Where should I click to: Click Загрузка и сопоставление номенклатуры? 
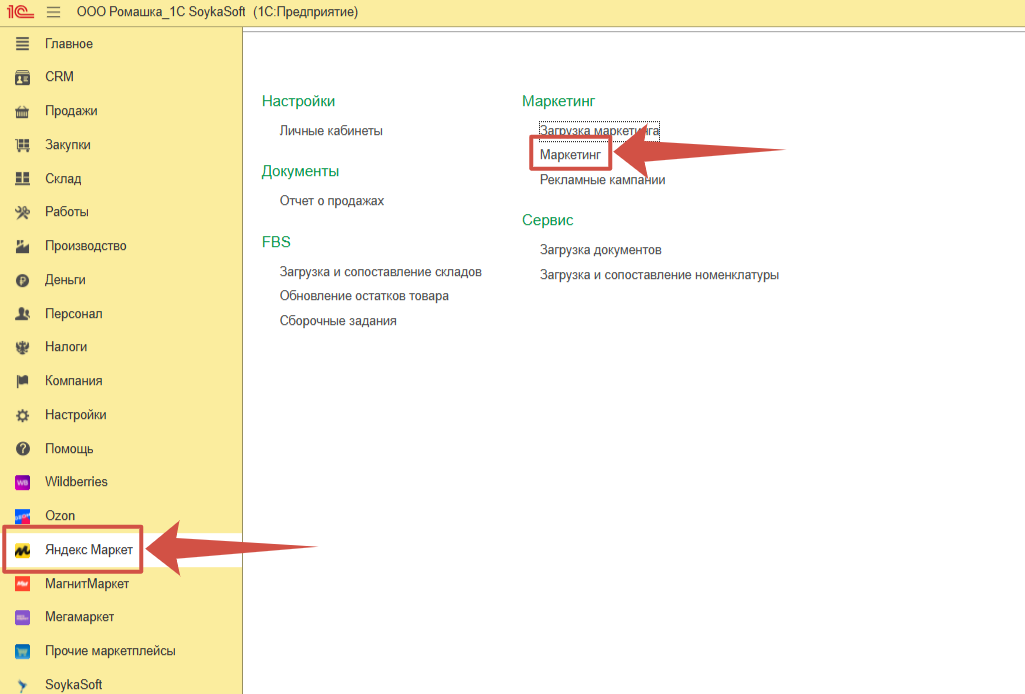coord(659,275)
